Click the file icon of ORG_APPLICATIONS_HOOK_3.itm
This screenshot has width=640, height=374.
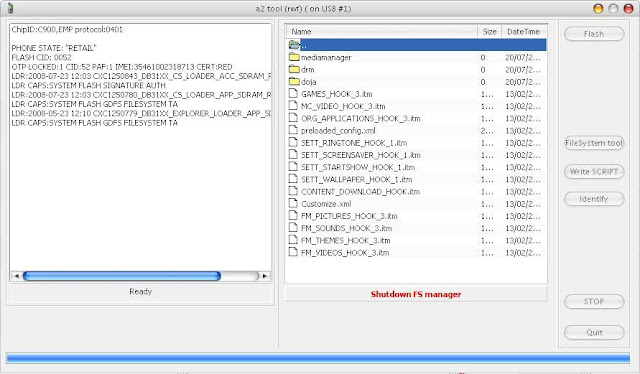point(293,118)
